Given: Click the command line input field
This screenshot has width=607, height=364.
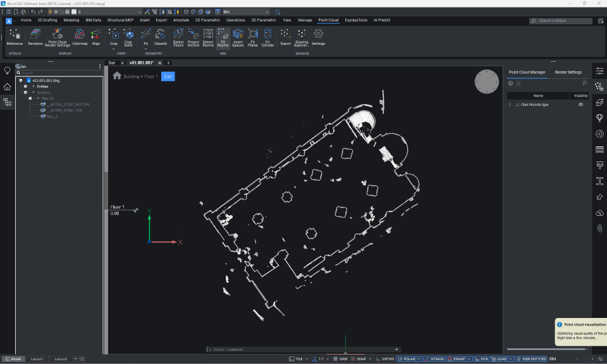Looking at the screenshot, I should 304,349.
